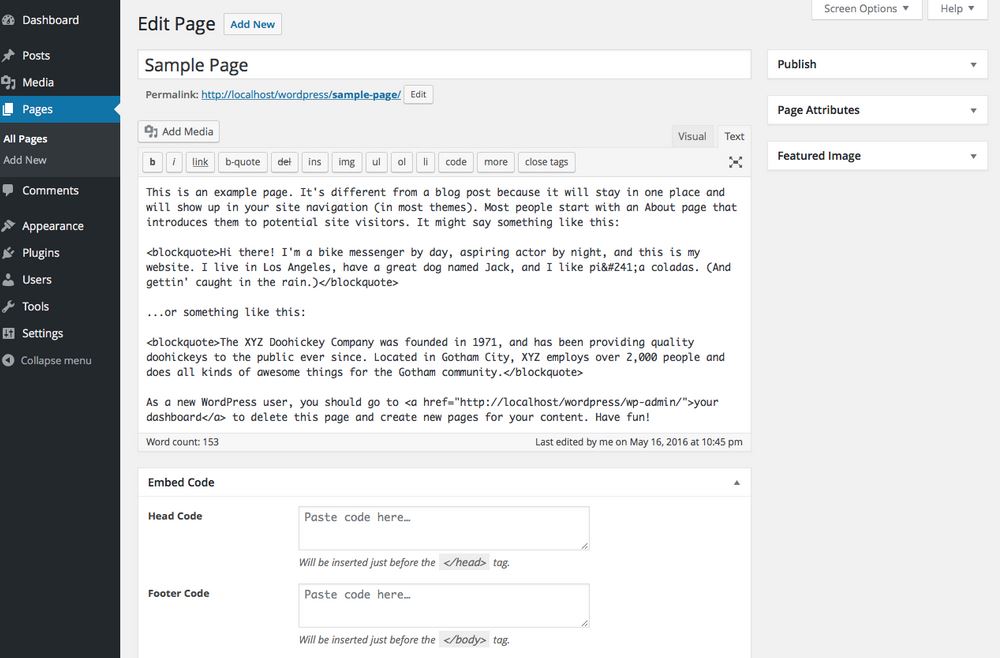Viewport: 1000px width, 658px height.
Task: Click the img quicktag button
Action: (x=346, y=162)
